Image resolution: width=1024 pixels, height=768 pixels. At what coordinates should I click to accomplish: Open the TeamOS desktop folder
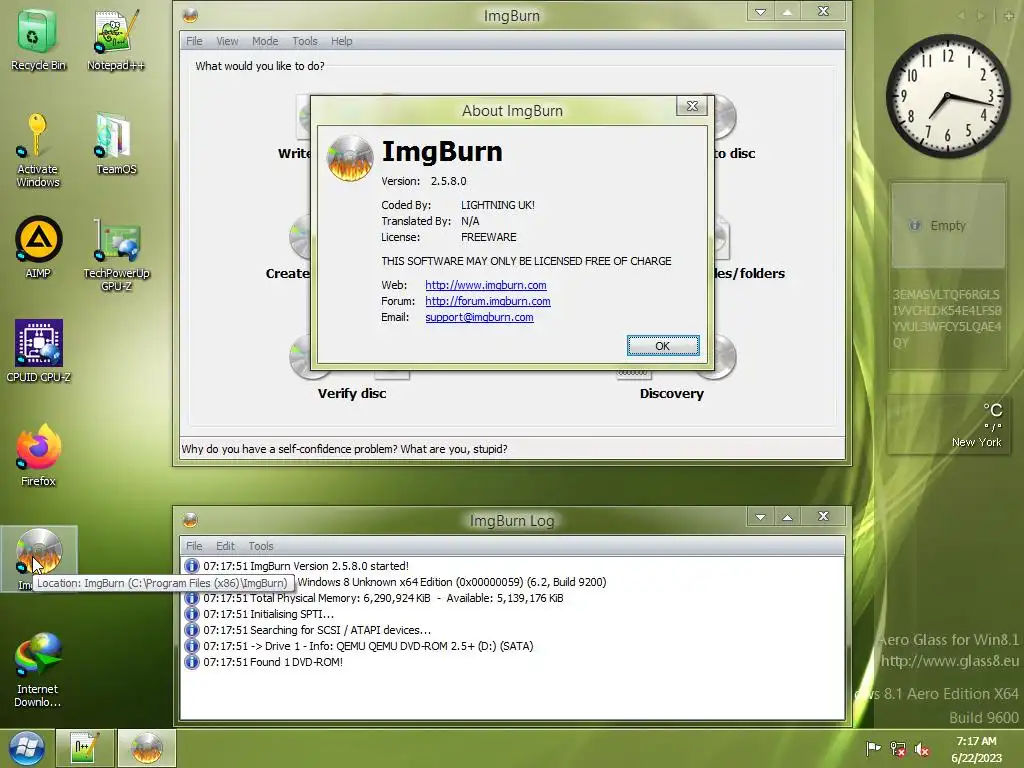click(x=116, y=142)
